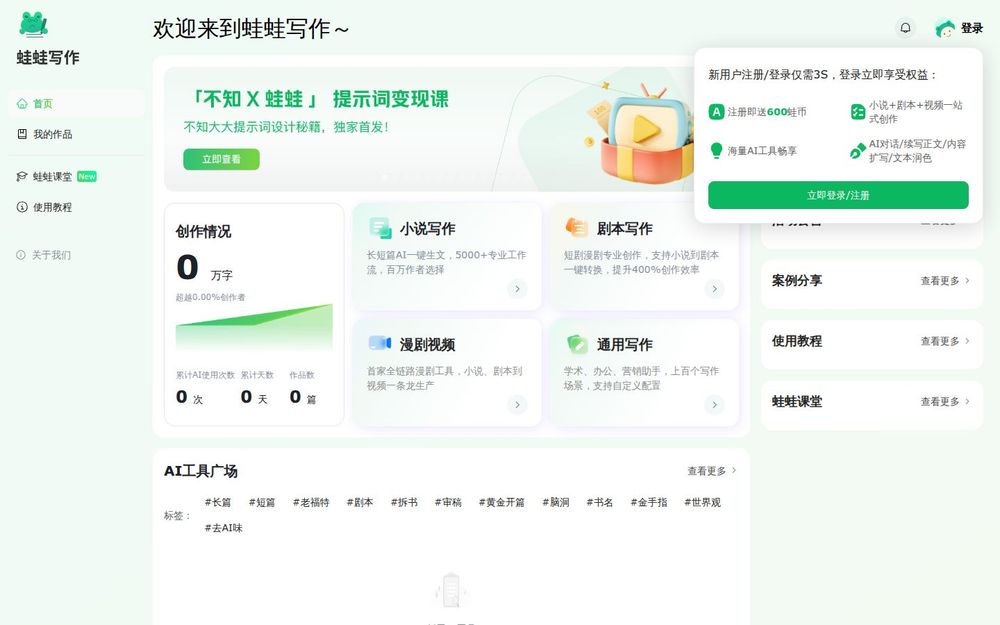This screenshot has width=1000, height=625.
Task: Click the 登录 login text at top right
Action: [x=972, y=28]
